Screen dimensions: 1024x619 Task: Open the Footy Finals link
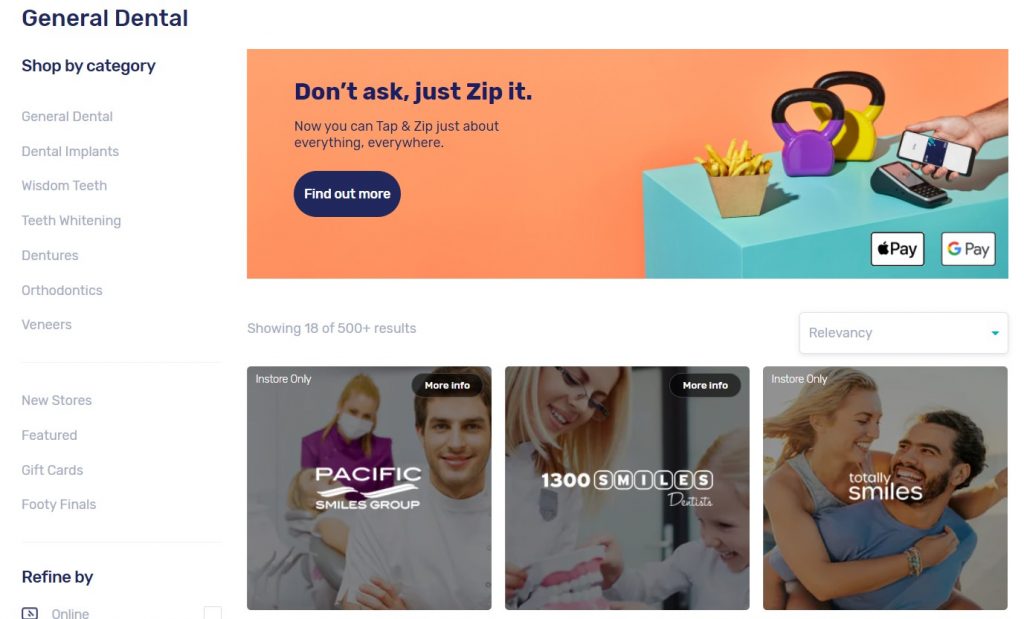59,505
